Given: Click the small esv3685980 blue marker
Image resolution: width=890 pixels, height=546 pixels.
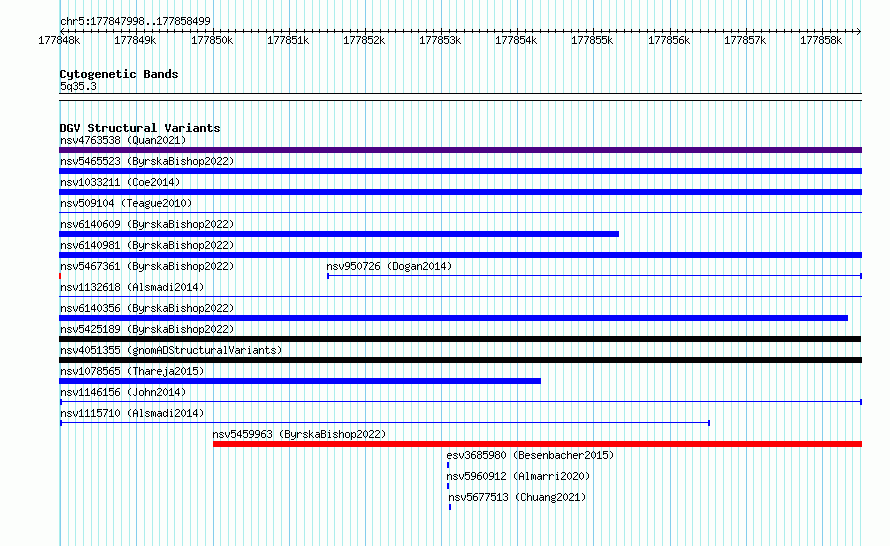Looking at the screenshot, I should pyautogui.click(x=448, y=465).
